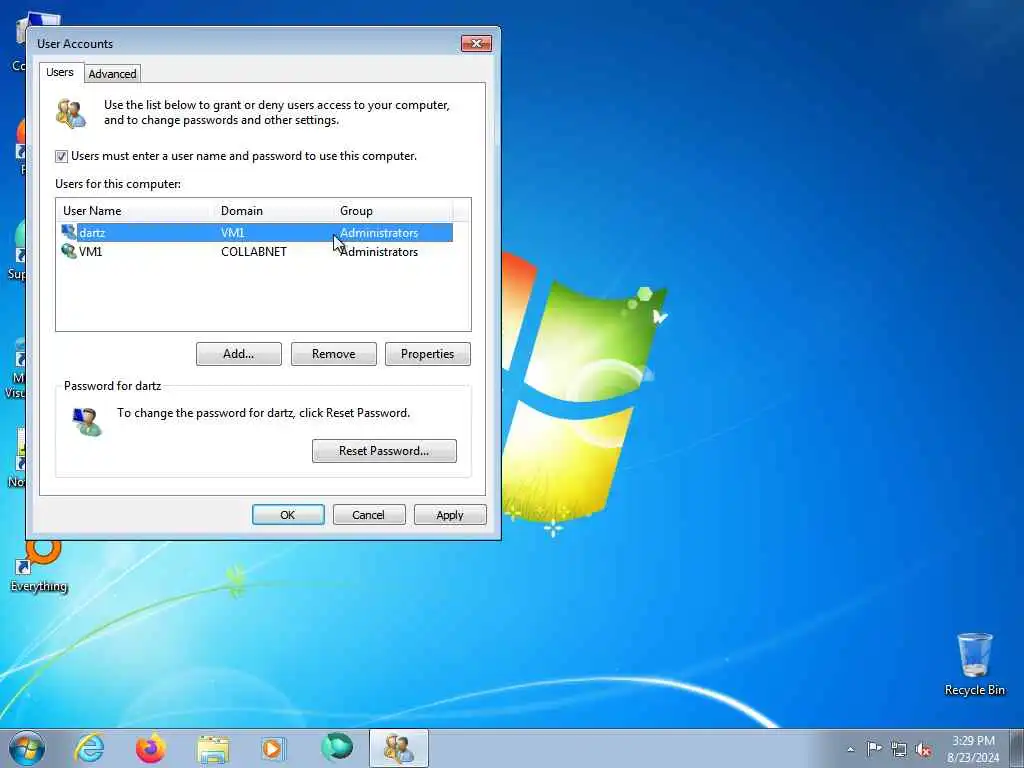Click Reset Password... button
The width and height of the screenshot is (1024, 768).
(384, 451)
